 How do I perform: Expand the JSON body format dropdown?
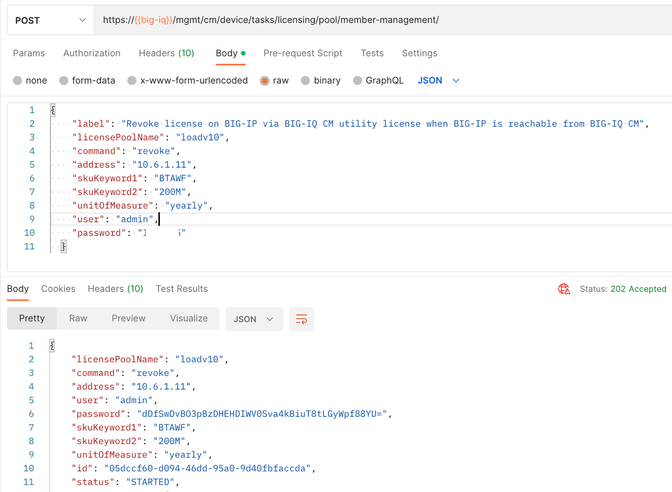pos(438,80)
